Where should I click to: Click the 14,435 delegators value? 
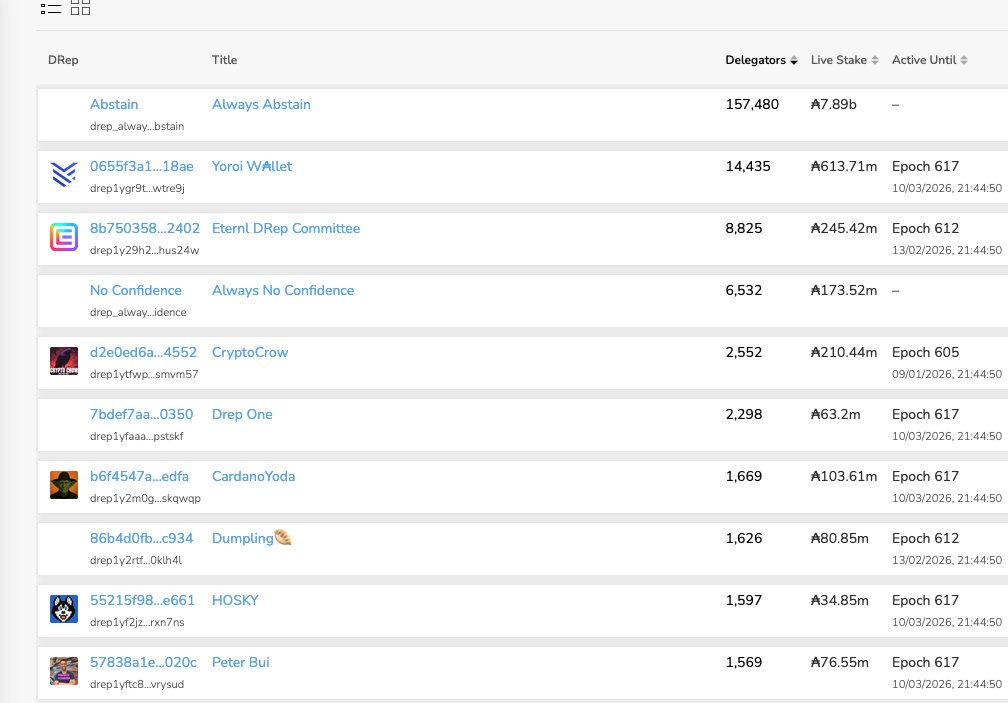point(748,166)
